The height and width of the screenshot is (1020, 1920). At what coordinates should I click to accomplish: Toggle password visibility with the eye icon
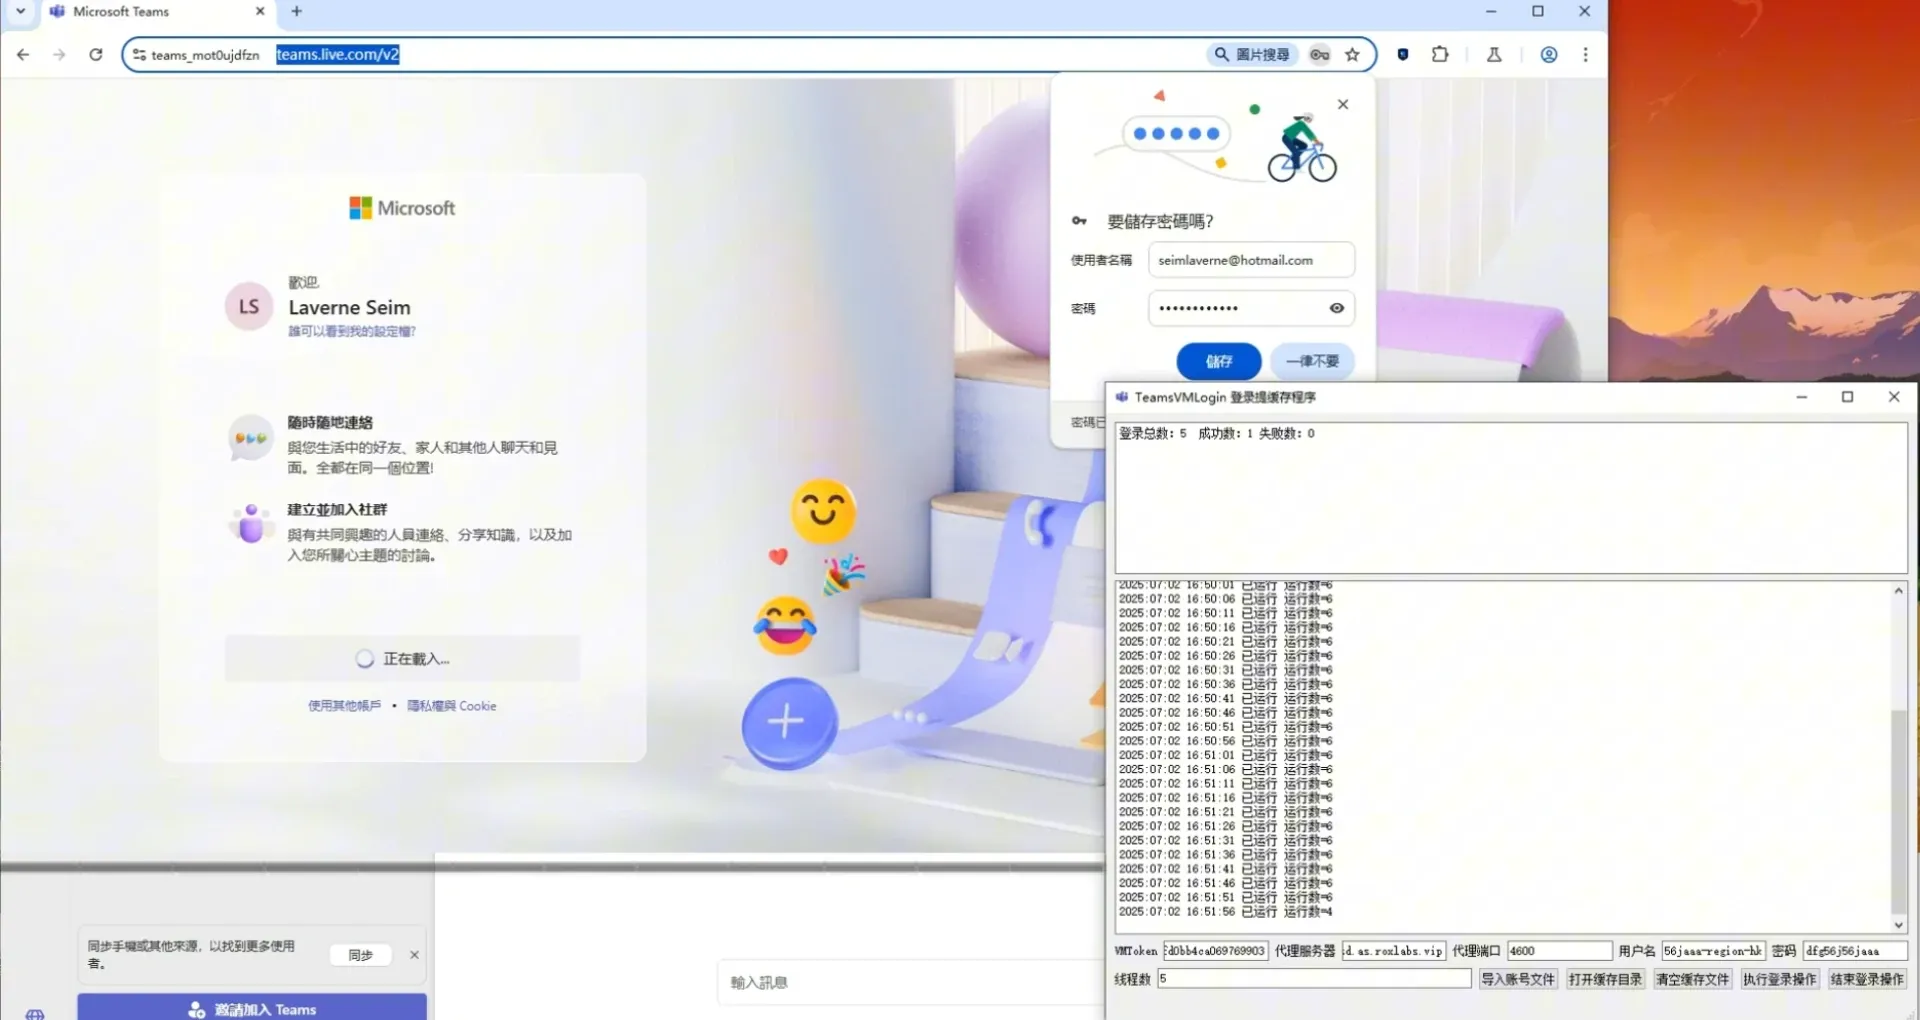pos(1336,308)
